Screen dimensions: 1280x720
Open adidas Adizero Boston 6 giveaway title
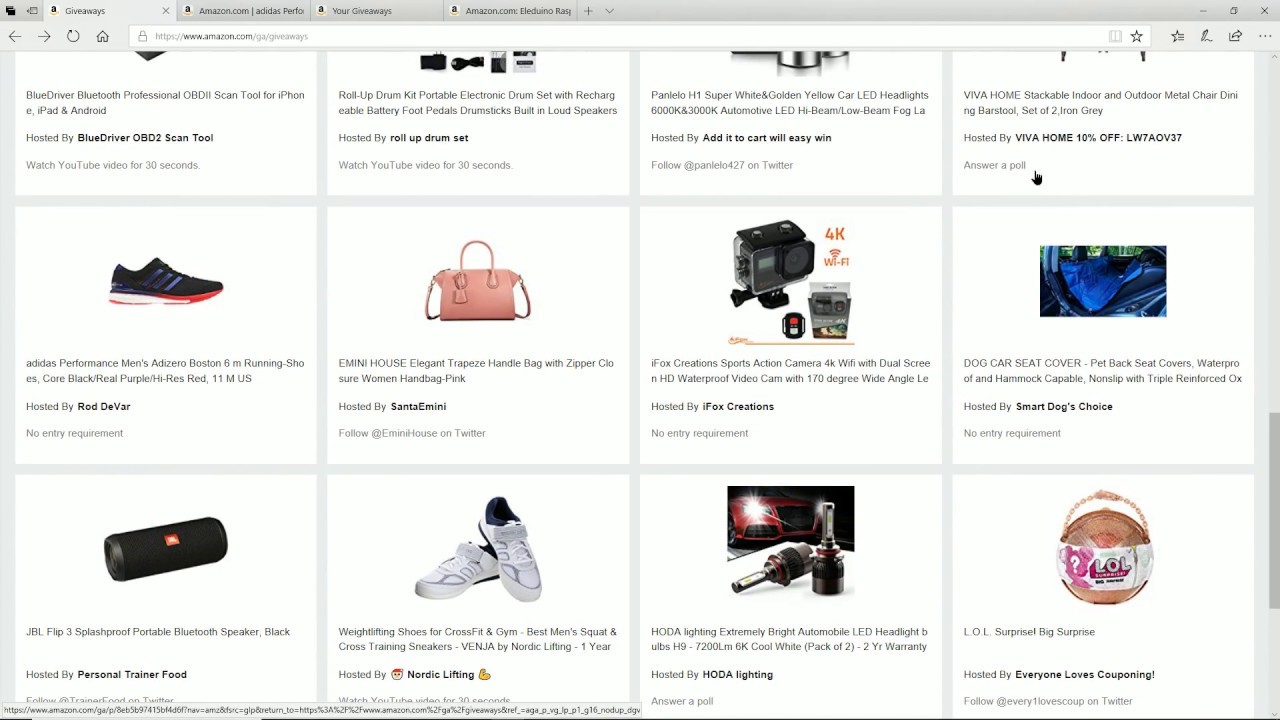pyautogui.click(x=165, y=371)
